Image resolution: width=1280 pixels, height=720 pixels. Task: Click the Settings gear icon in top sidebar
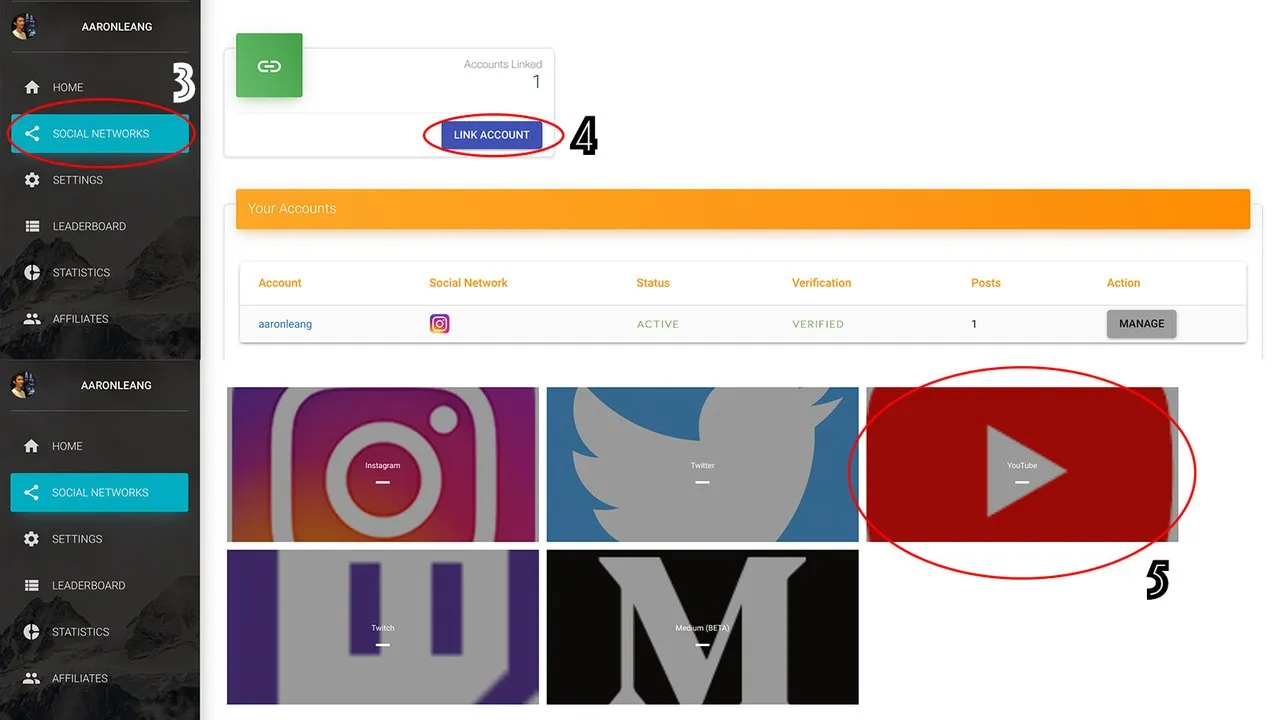click(32, 180)
